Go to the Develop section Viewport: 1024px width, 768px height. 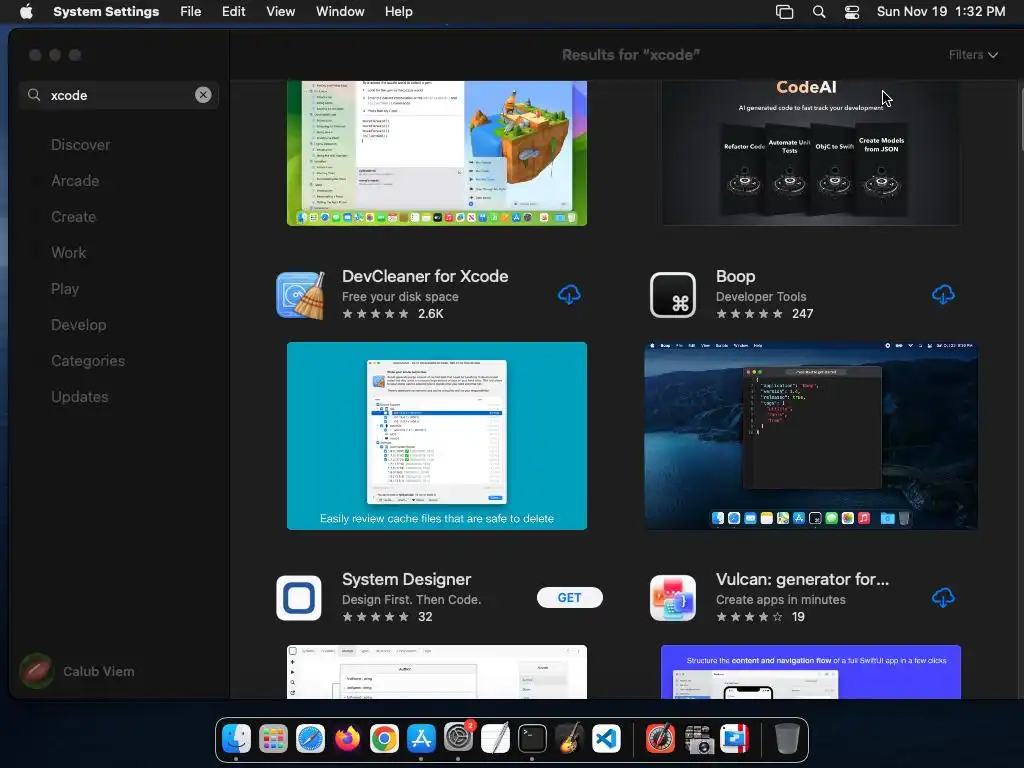(78, 325)
